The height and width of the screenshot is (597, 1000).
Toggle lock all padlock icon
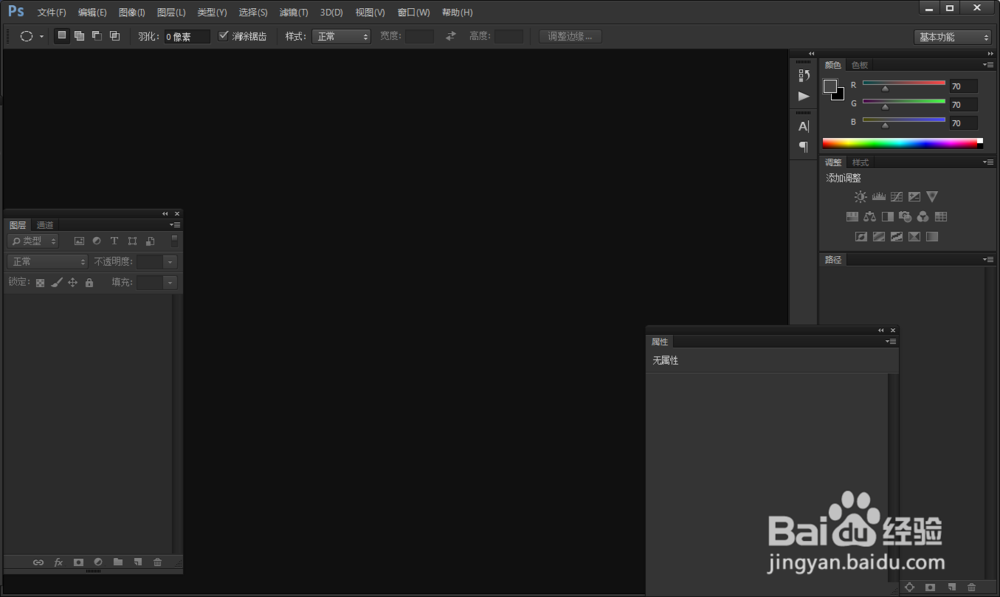pos(89,283)
